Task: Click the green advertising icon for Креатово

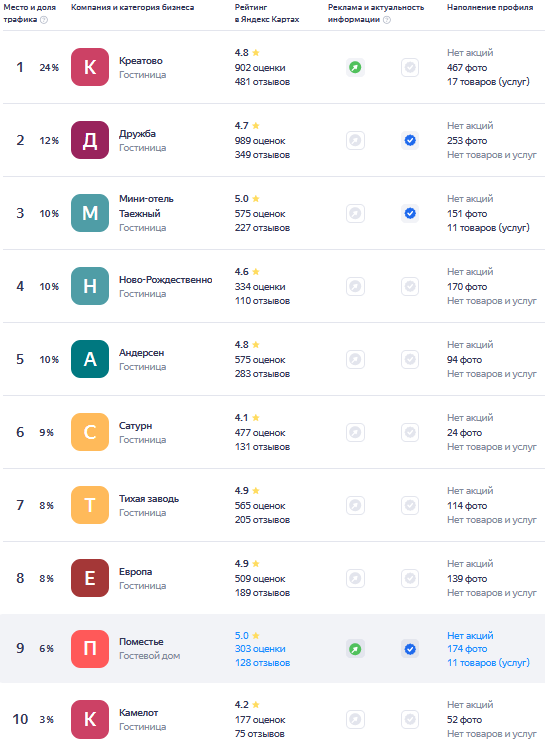Action: coord(355,67)
